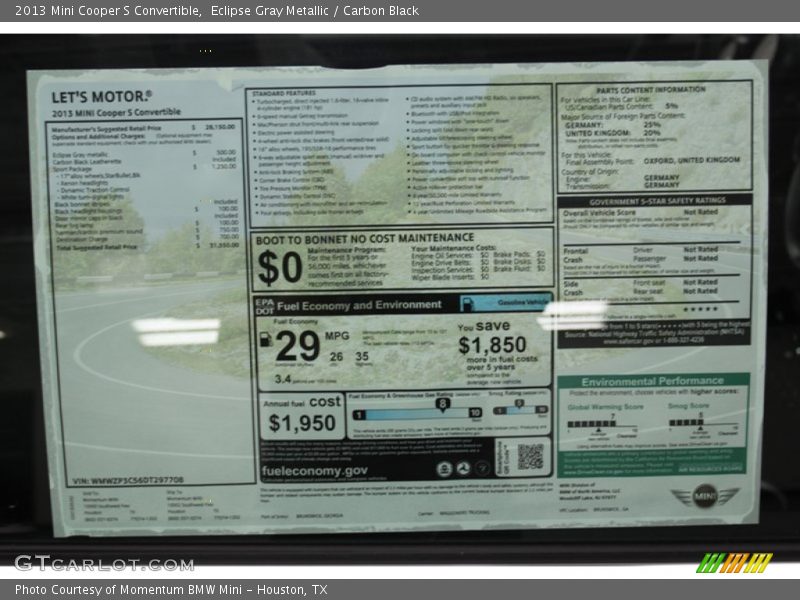Click the QR code on the fuel label
The width and height of the screenshot is (800, 600).
[530, 457]
